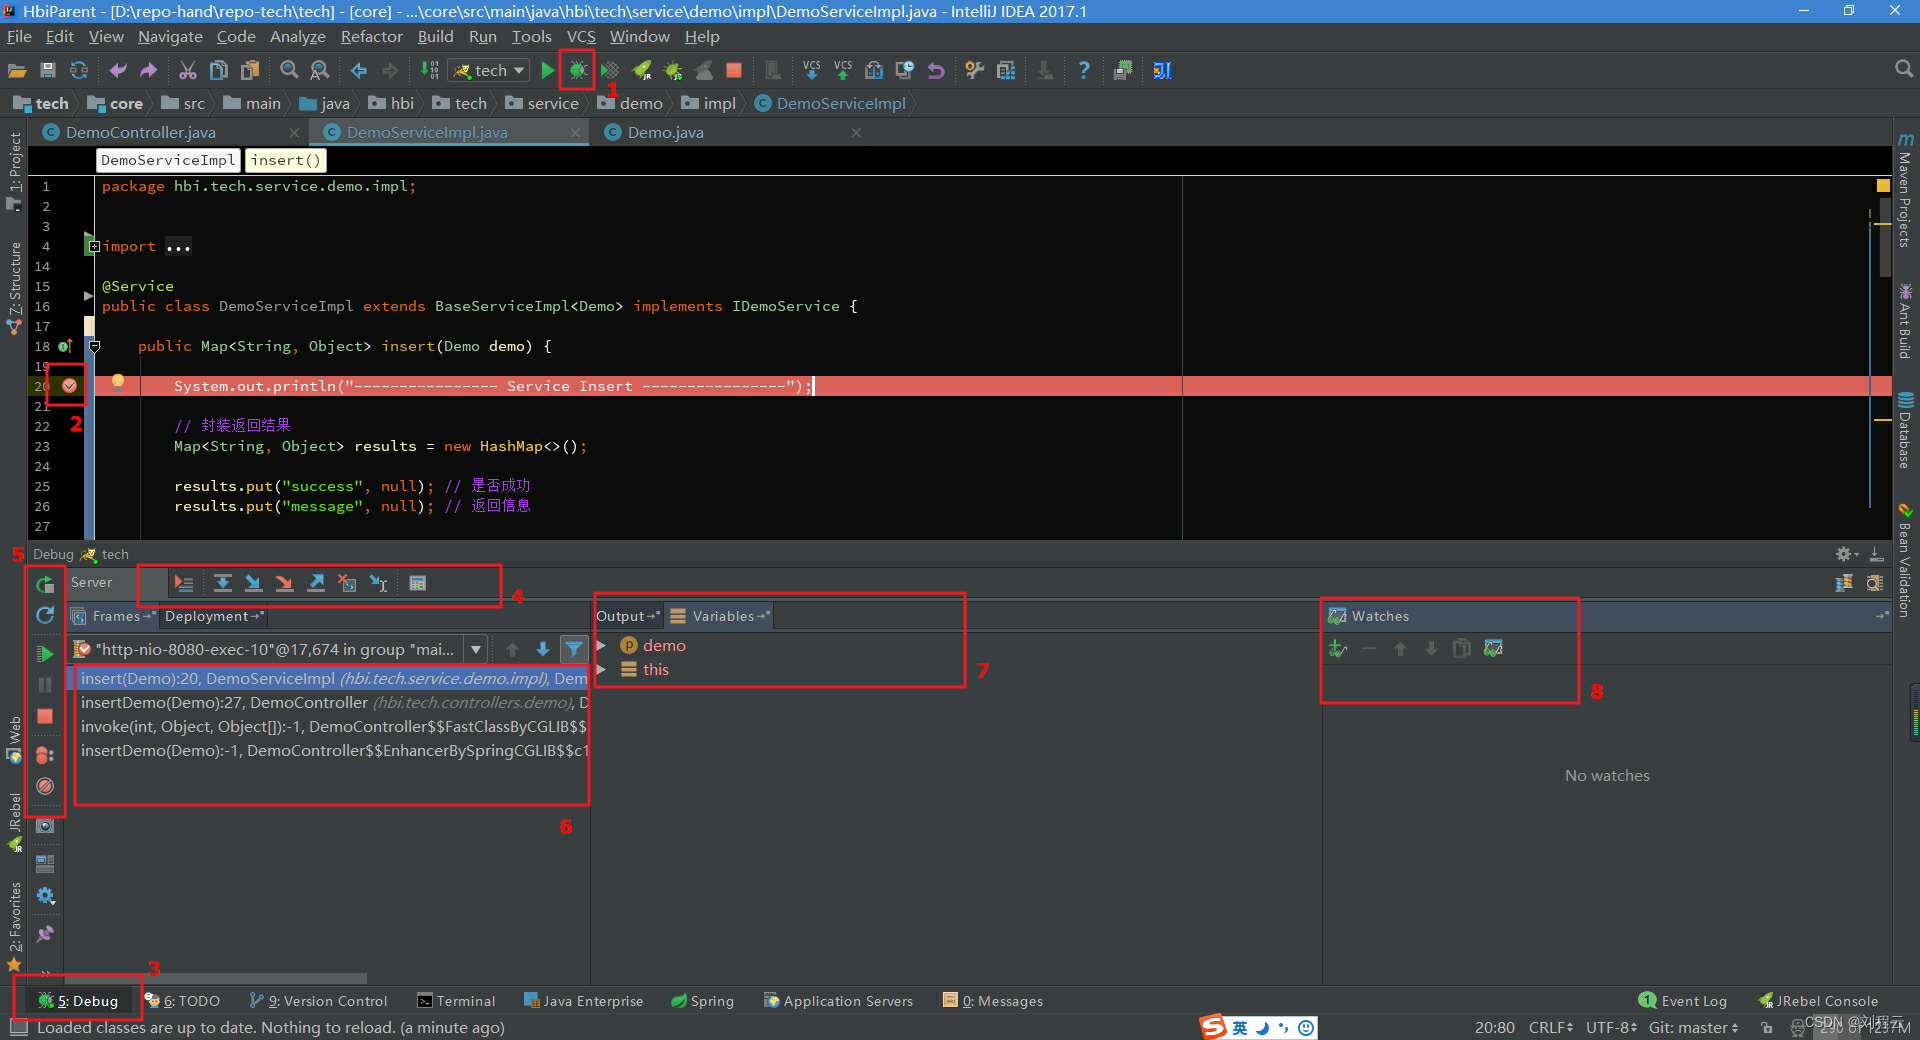Click the red Stop debug icon
The height and width of the screenshot is (1040, 1920).
point(45,716)
